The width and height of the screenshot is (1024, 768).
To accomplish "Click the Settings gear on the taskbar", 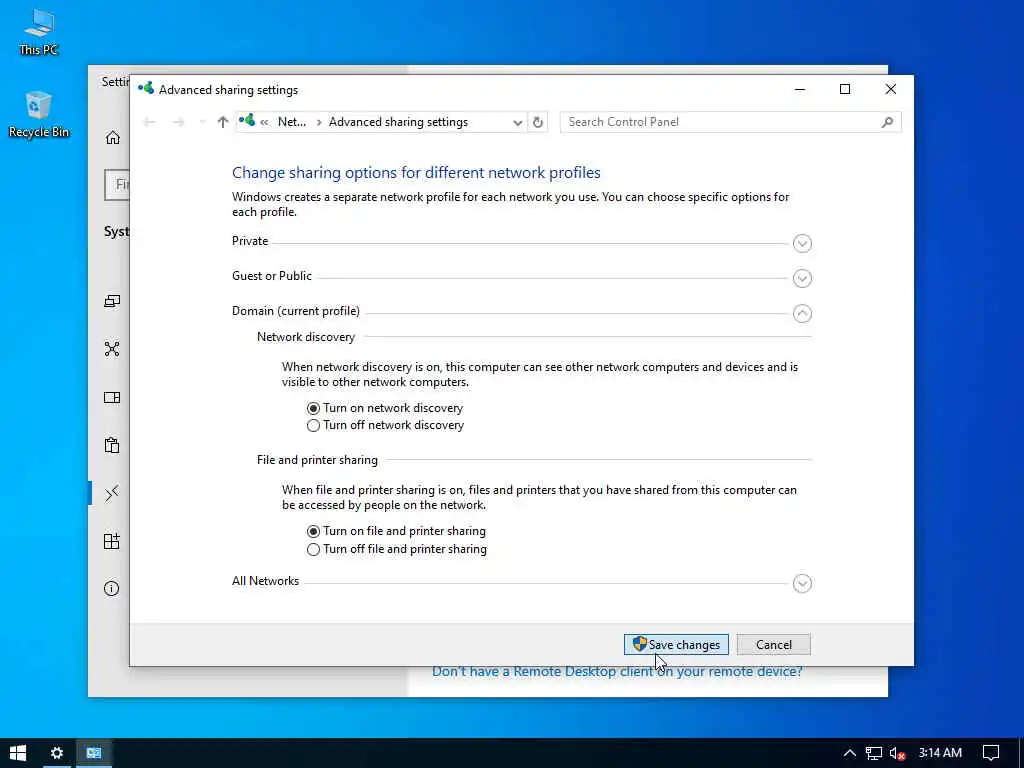I will [57, 753].
